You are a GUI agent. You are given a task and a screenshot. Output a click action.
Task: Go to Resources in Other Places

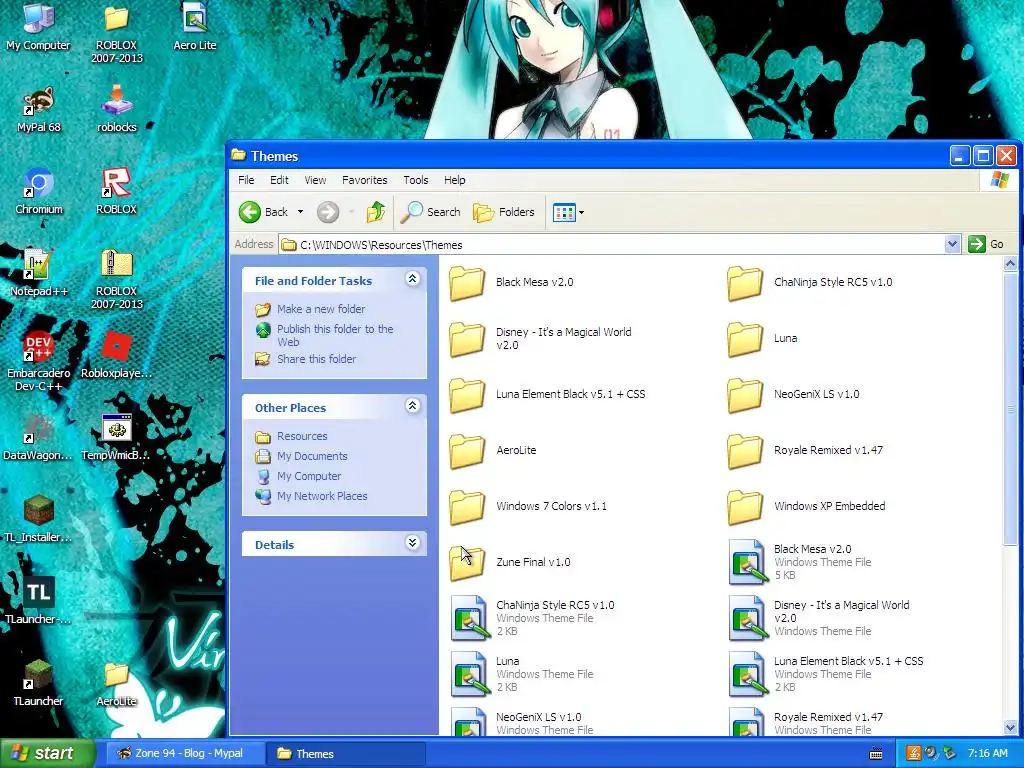coord(291,436)
